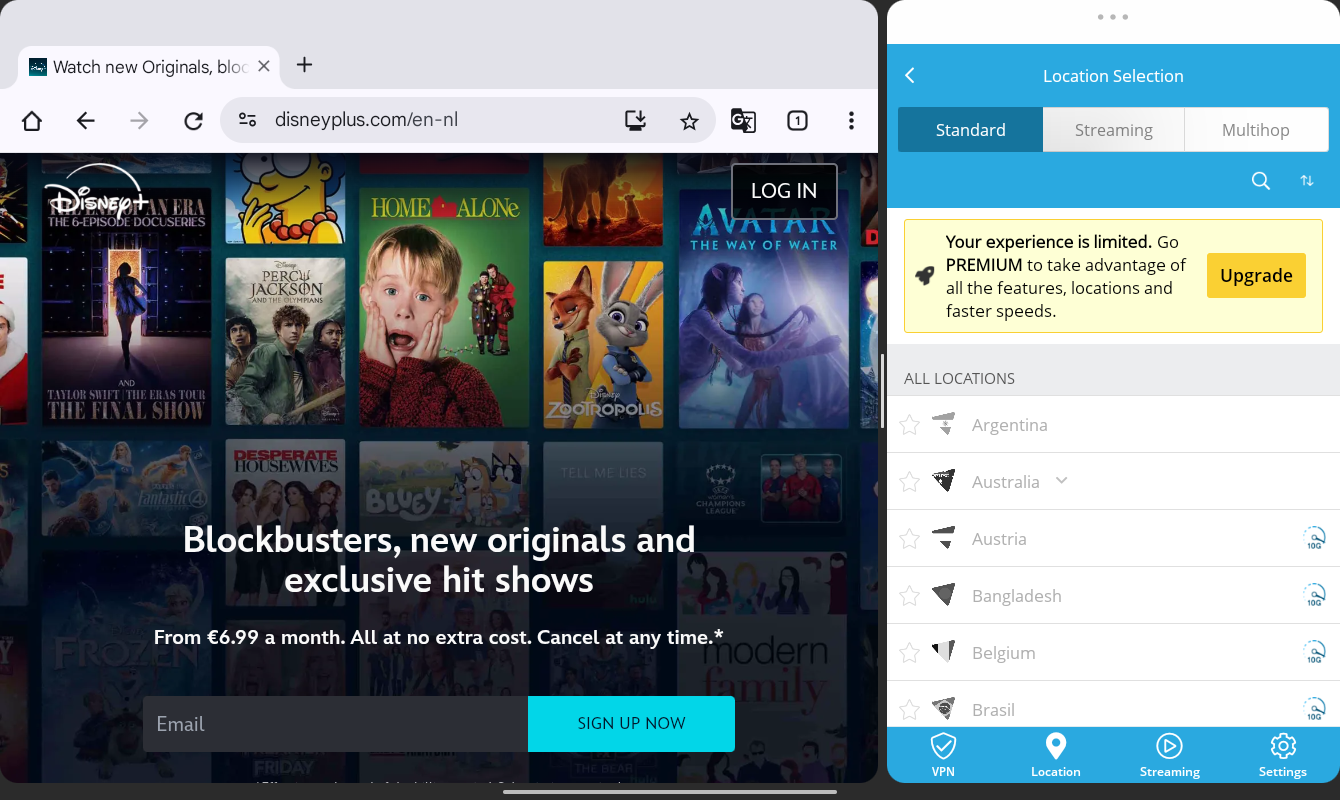Click the Upgrade button
The width and height of the screenshot is (1340, 800).
click(x=1256, y=276)
